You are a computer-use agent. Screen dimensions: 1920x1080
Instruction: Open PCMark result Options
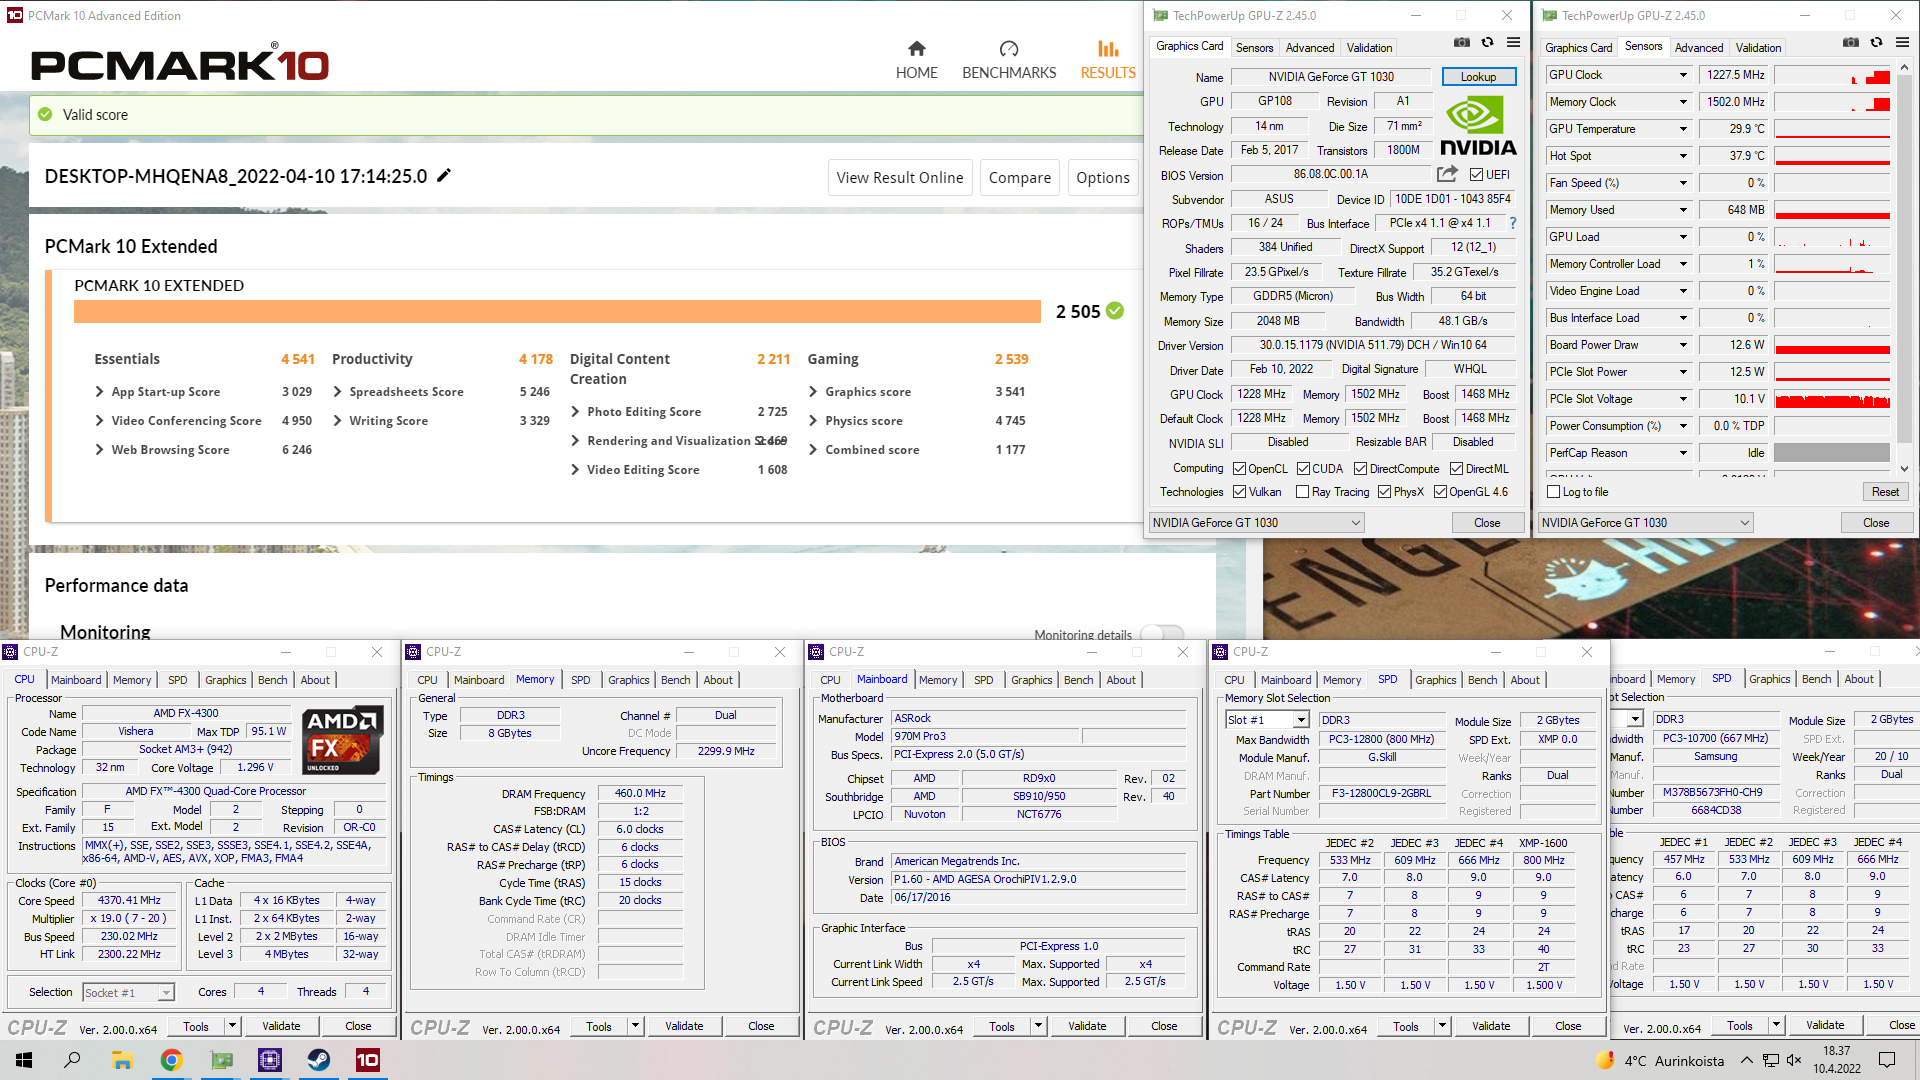[x=1102, y=178]
